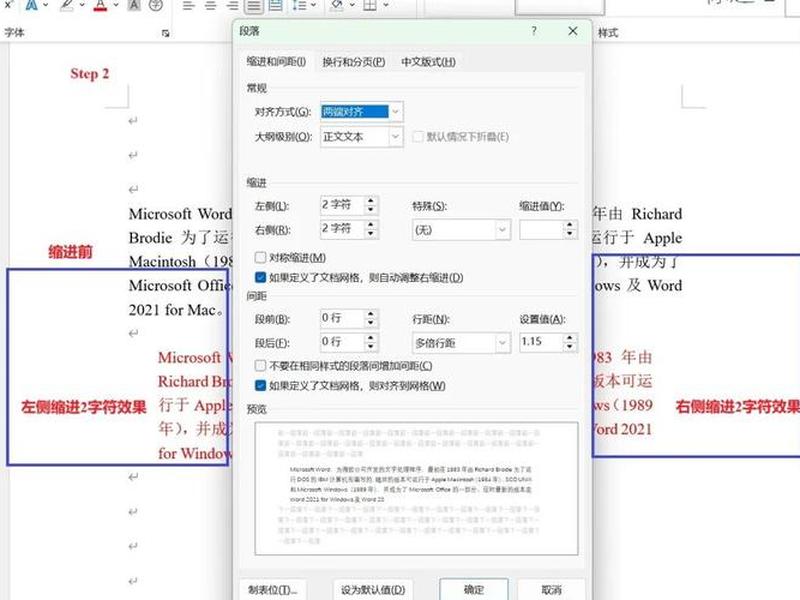The width and height of the screenshot is (800, 600).
Task: Open the font color dropdown arrow
Action: (115, 5)
